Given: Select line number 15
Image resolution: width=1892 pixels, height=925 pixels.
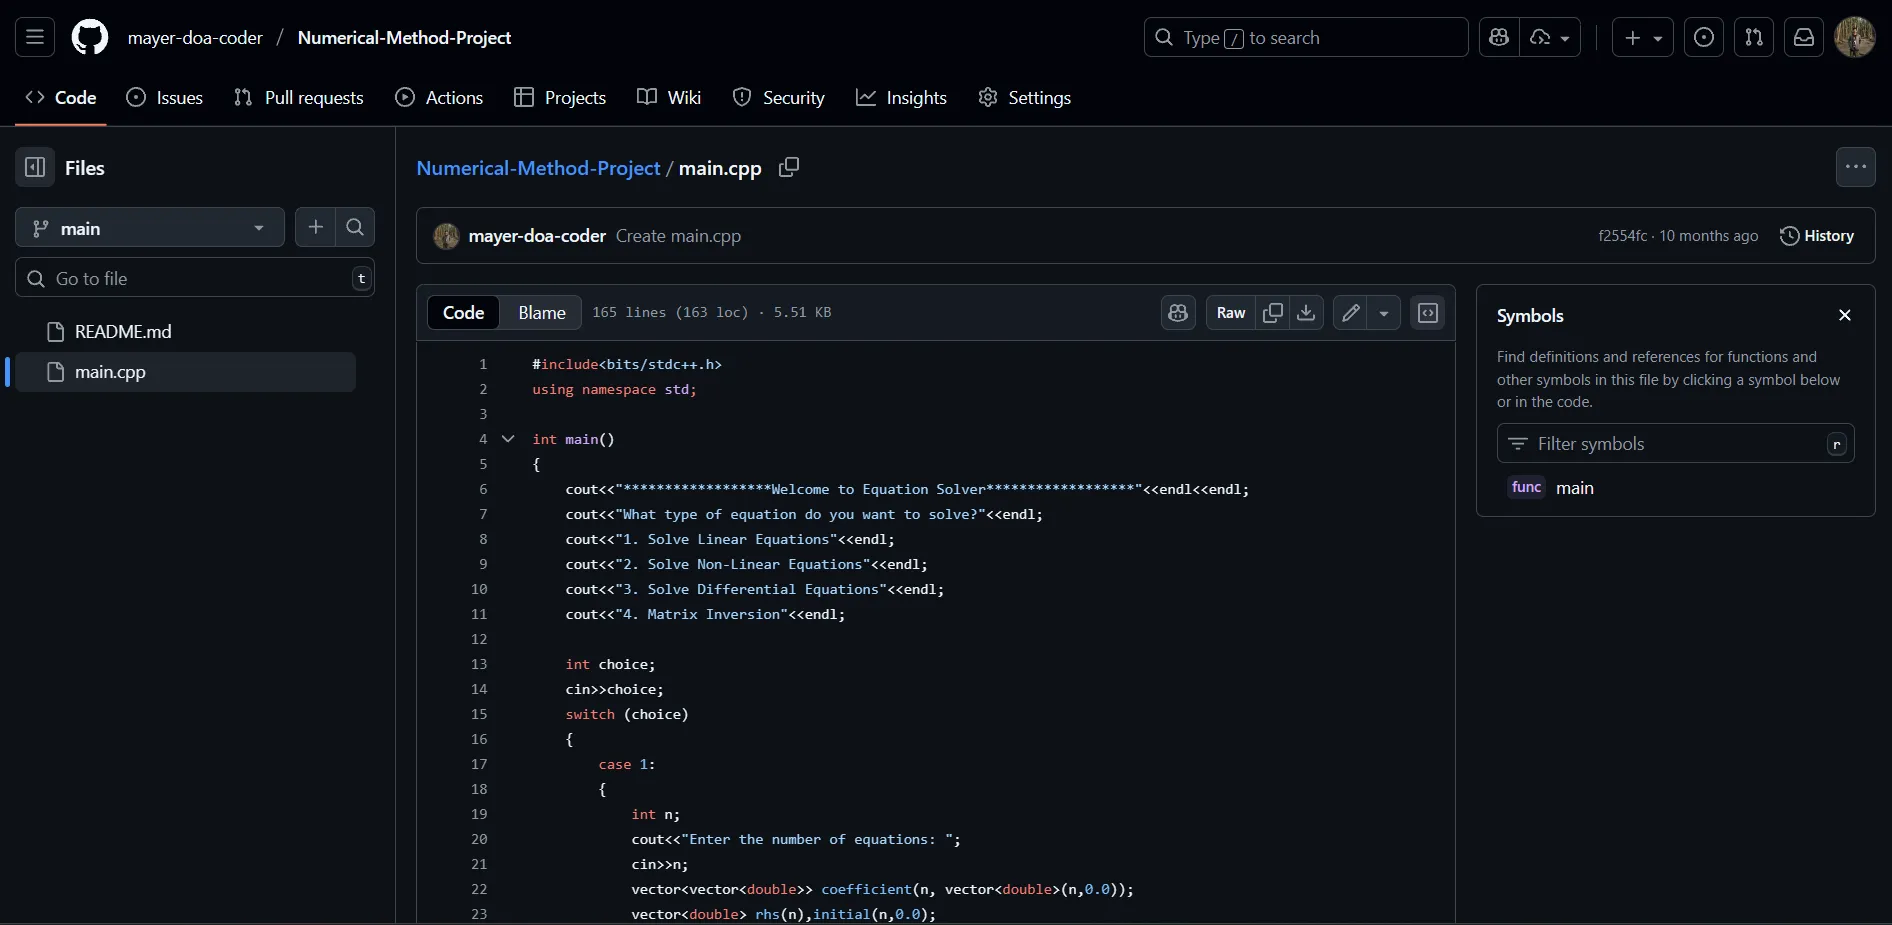Looking at the screenshot, I should [x=479, y=715].
